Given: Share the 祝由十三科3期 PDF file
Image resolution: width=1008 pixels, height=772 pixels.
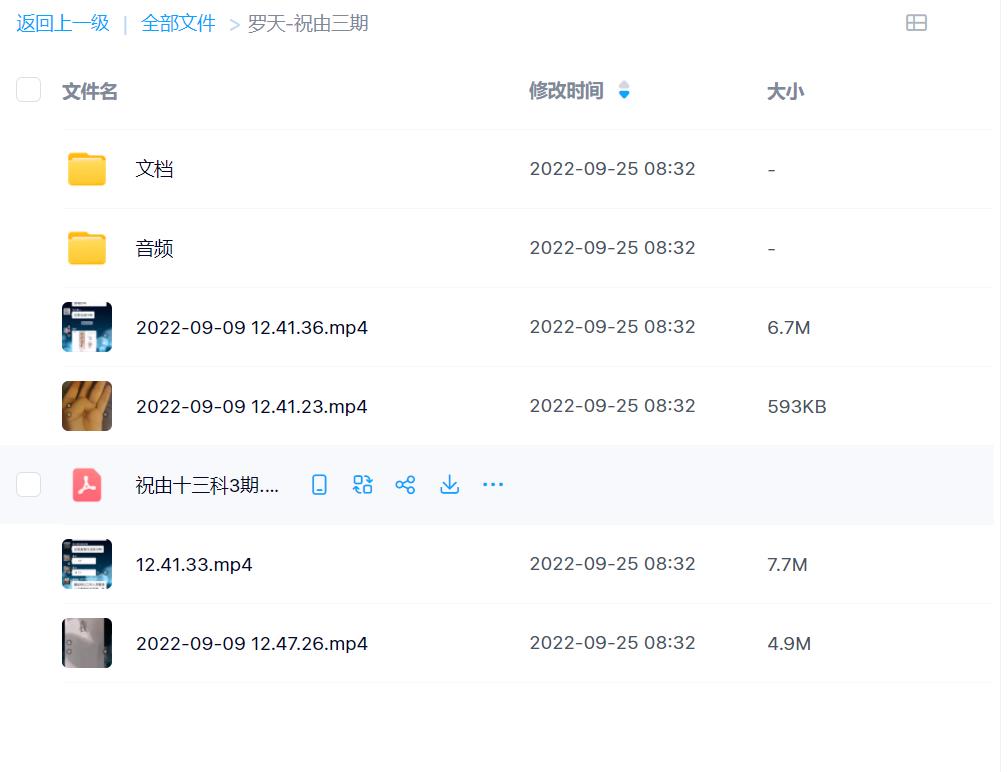Looking at the screenshot, I should (x=405, y=484).
